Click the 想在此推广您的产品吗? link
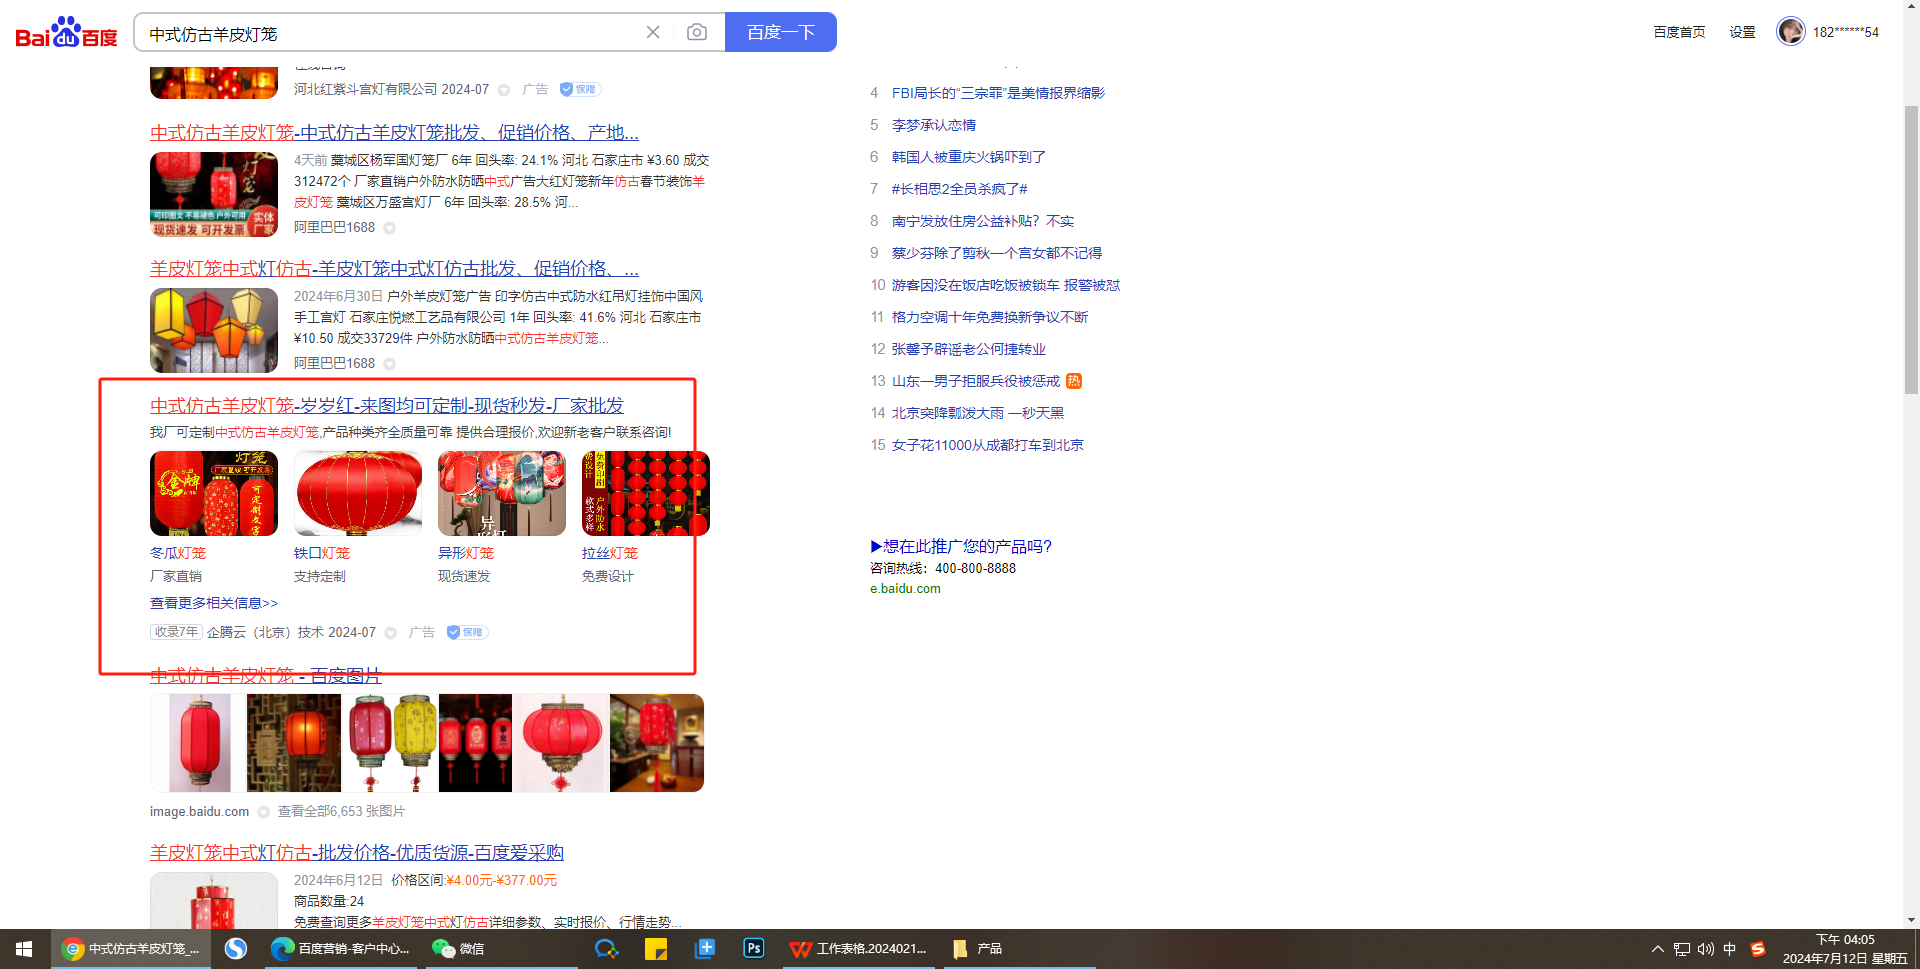The width and height of the screenshot is (1920, 969). click(961, 546)
